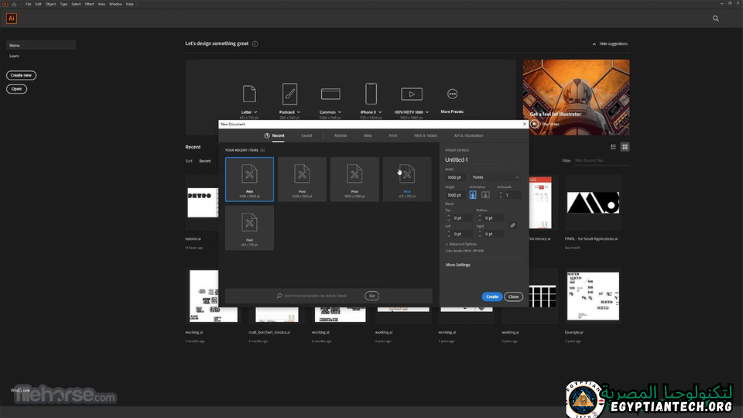Select the highlighted first recent Print preset

[x=249, y=179]
